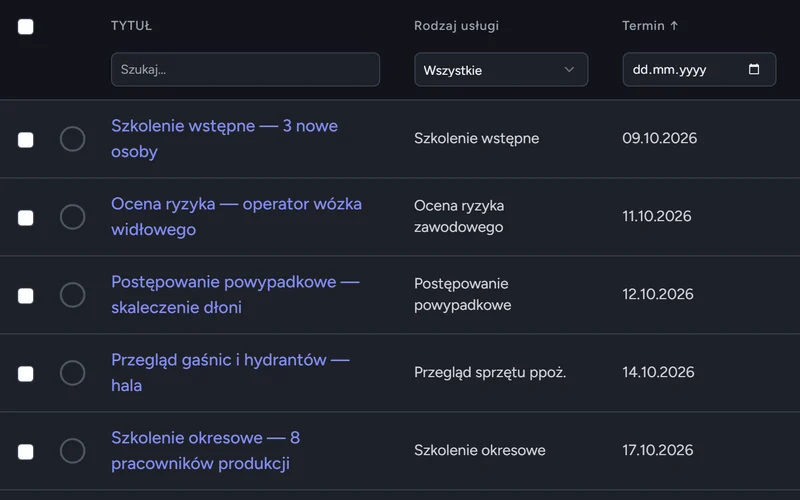The image size is (800, 500).
Task: Click the Szkolenie okresowe service type cell
Action: coord(480,451)
